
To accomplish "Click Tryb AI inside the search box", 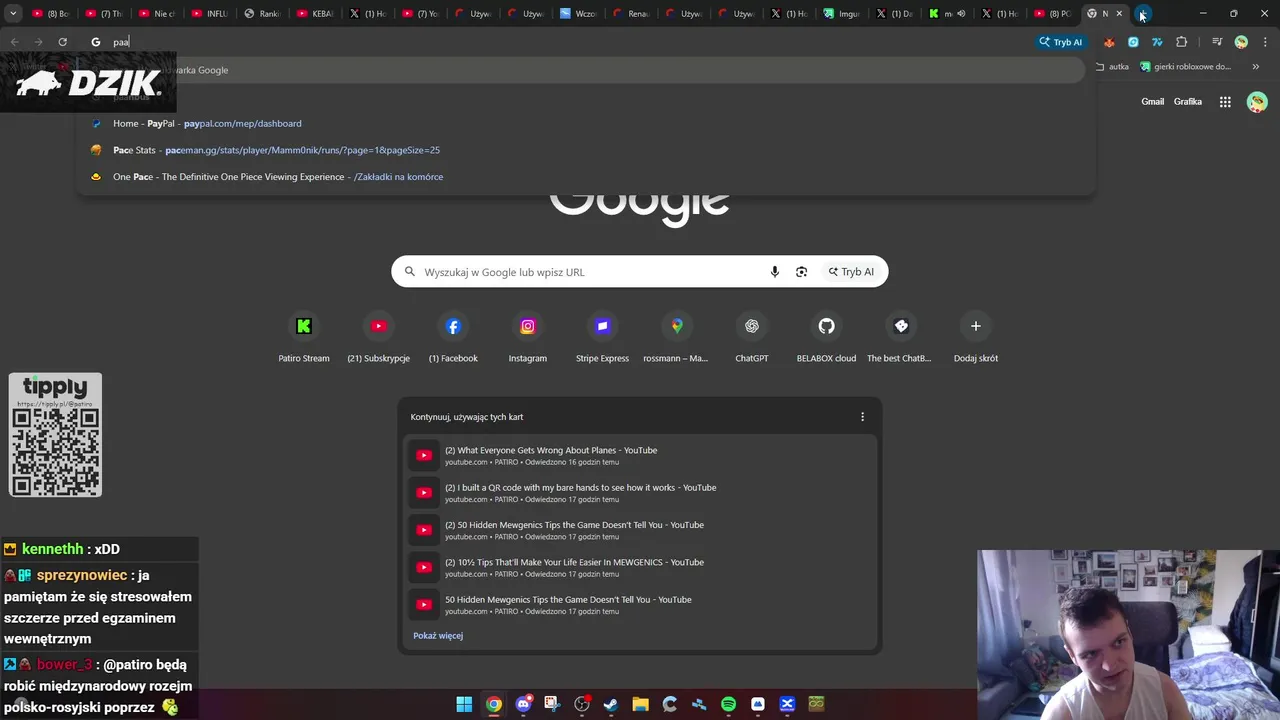I will [x=851, y=272].
